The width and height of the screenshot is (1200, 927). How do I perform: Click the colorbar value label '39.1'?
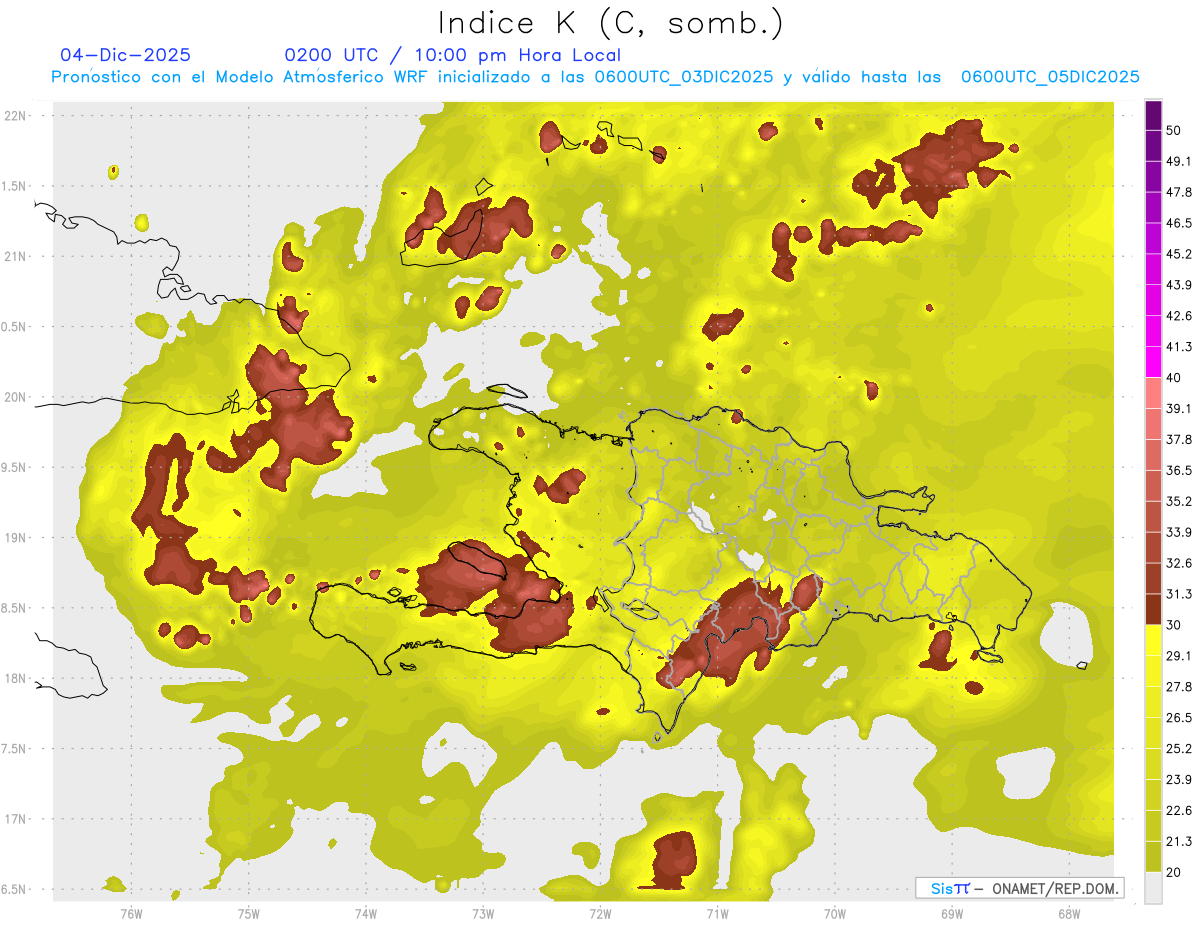pyautogui.click(x=1179, y=408)
